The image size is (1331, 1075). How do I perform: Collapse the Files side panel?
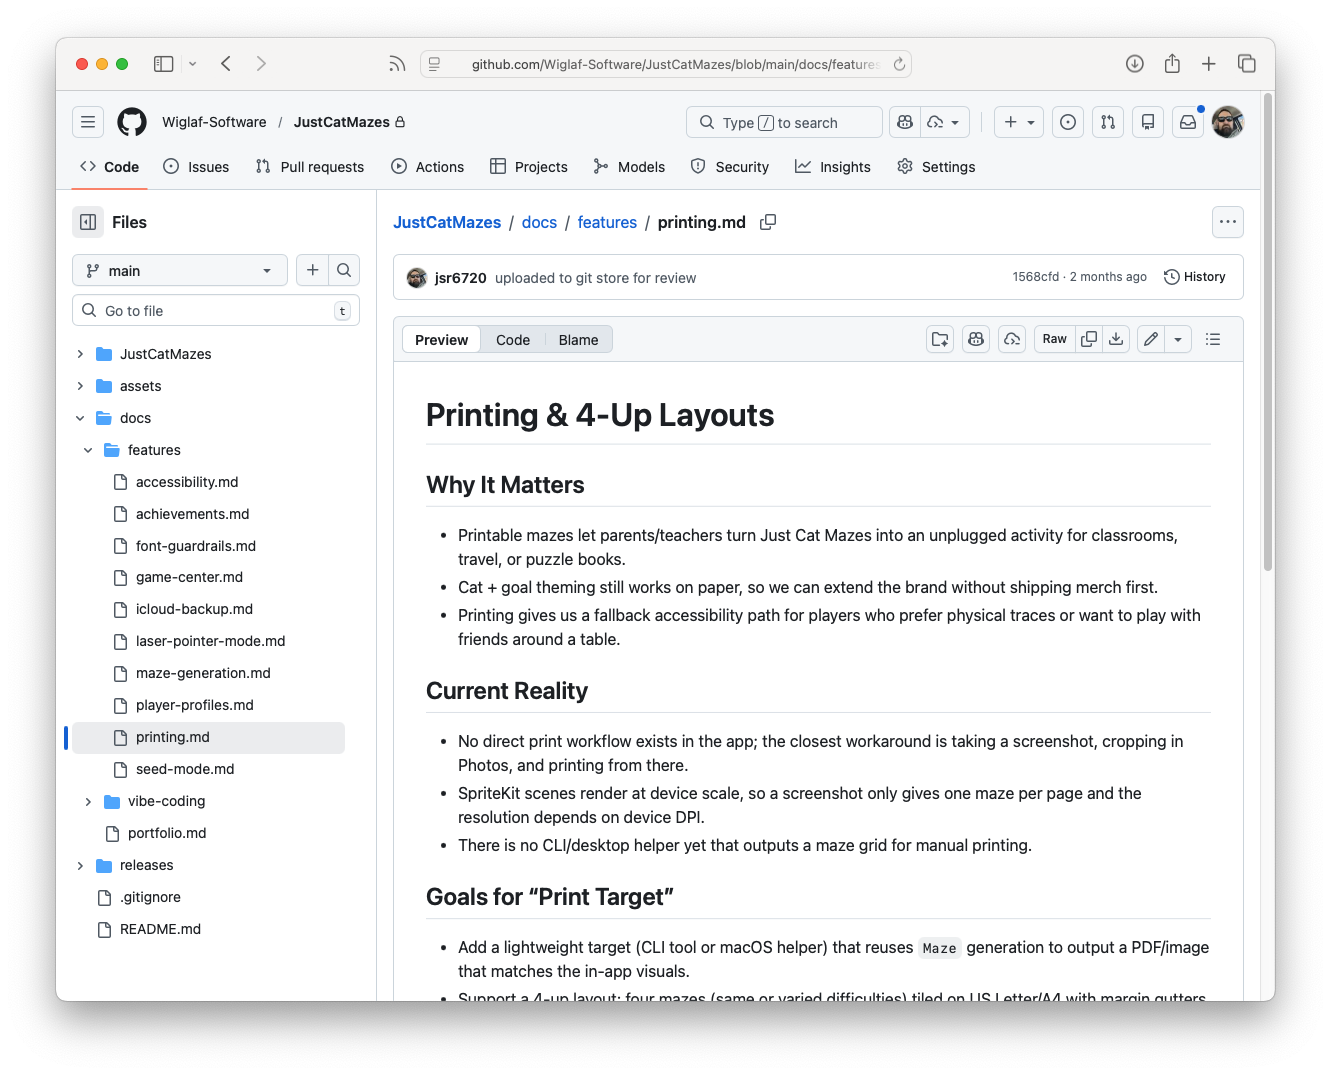[88, 222]
